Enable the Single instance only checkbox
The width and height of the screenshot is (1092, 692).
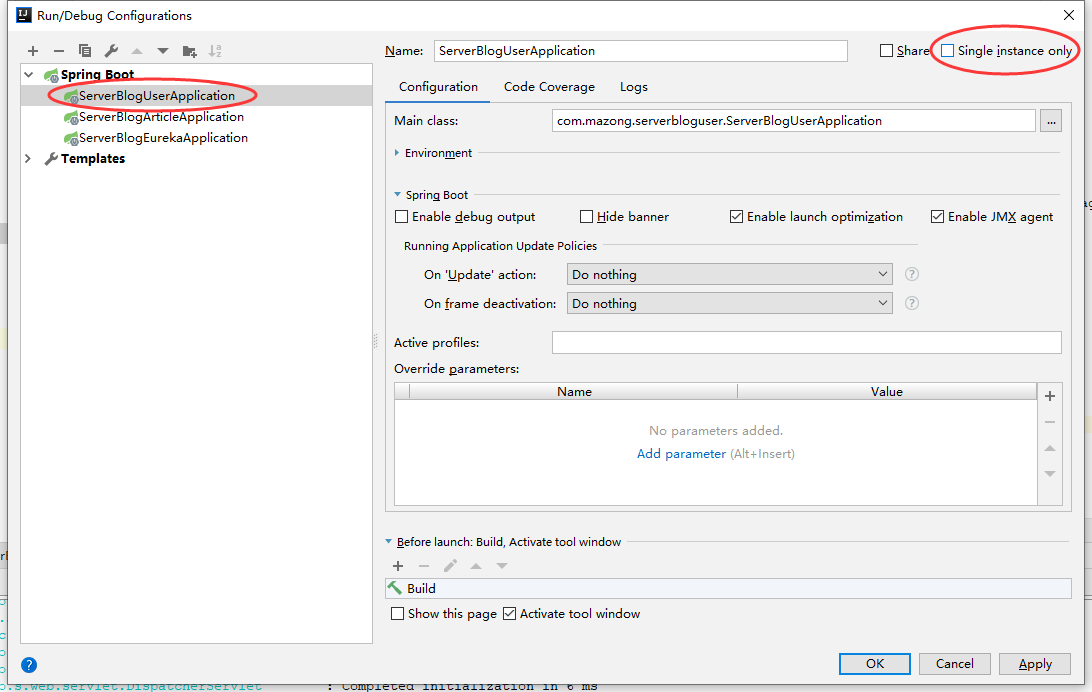[947, 51]
